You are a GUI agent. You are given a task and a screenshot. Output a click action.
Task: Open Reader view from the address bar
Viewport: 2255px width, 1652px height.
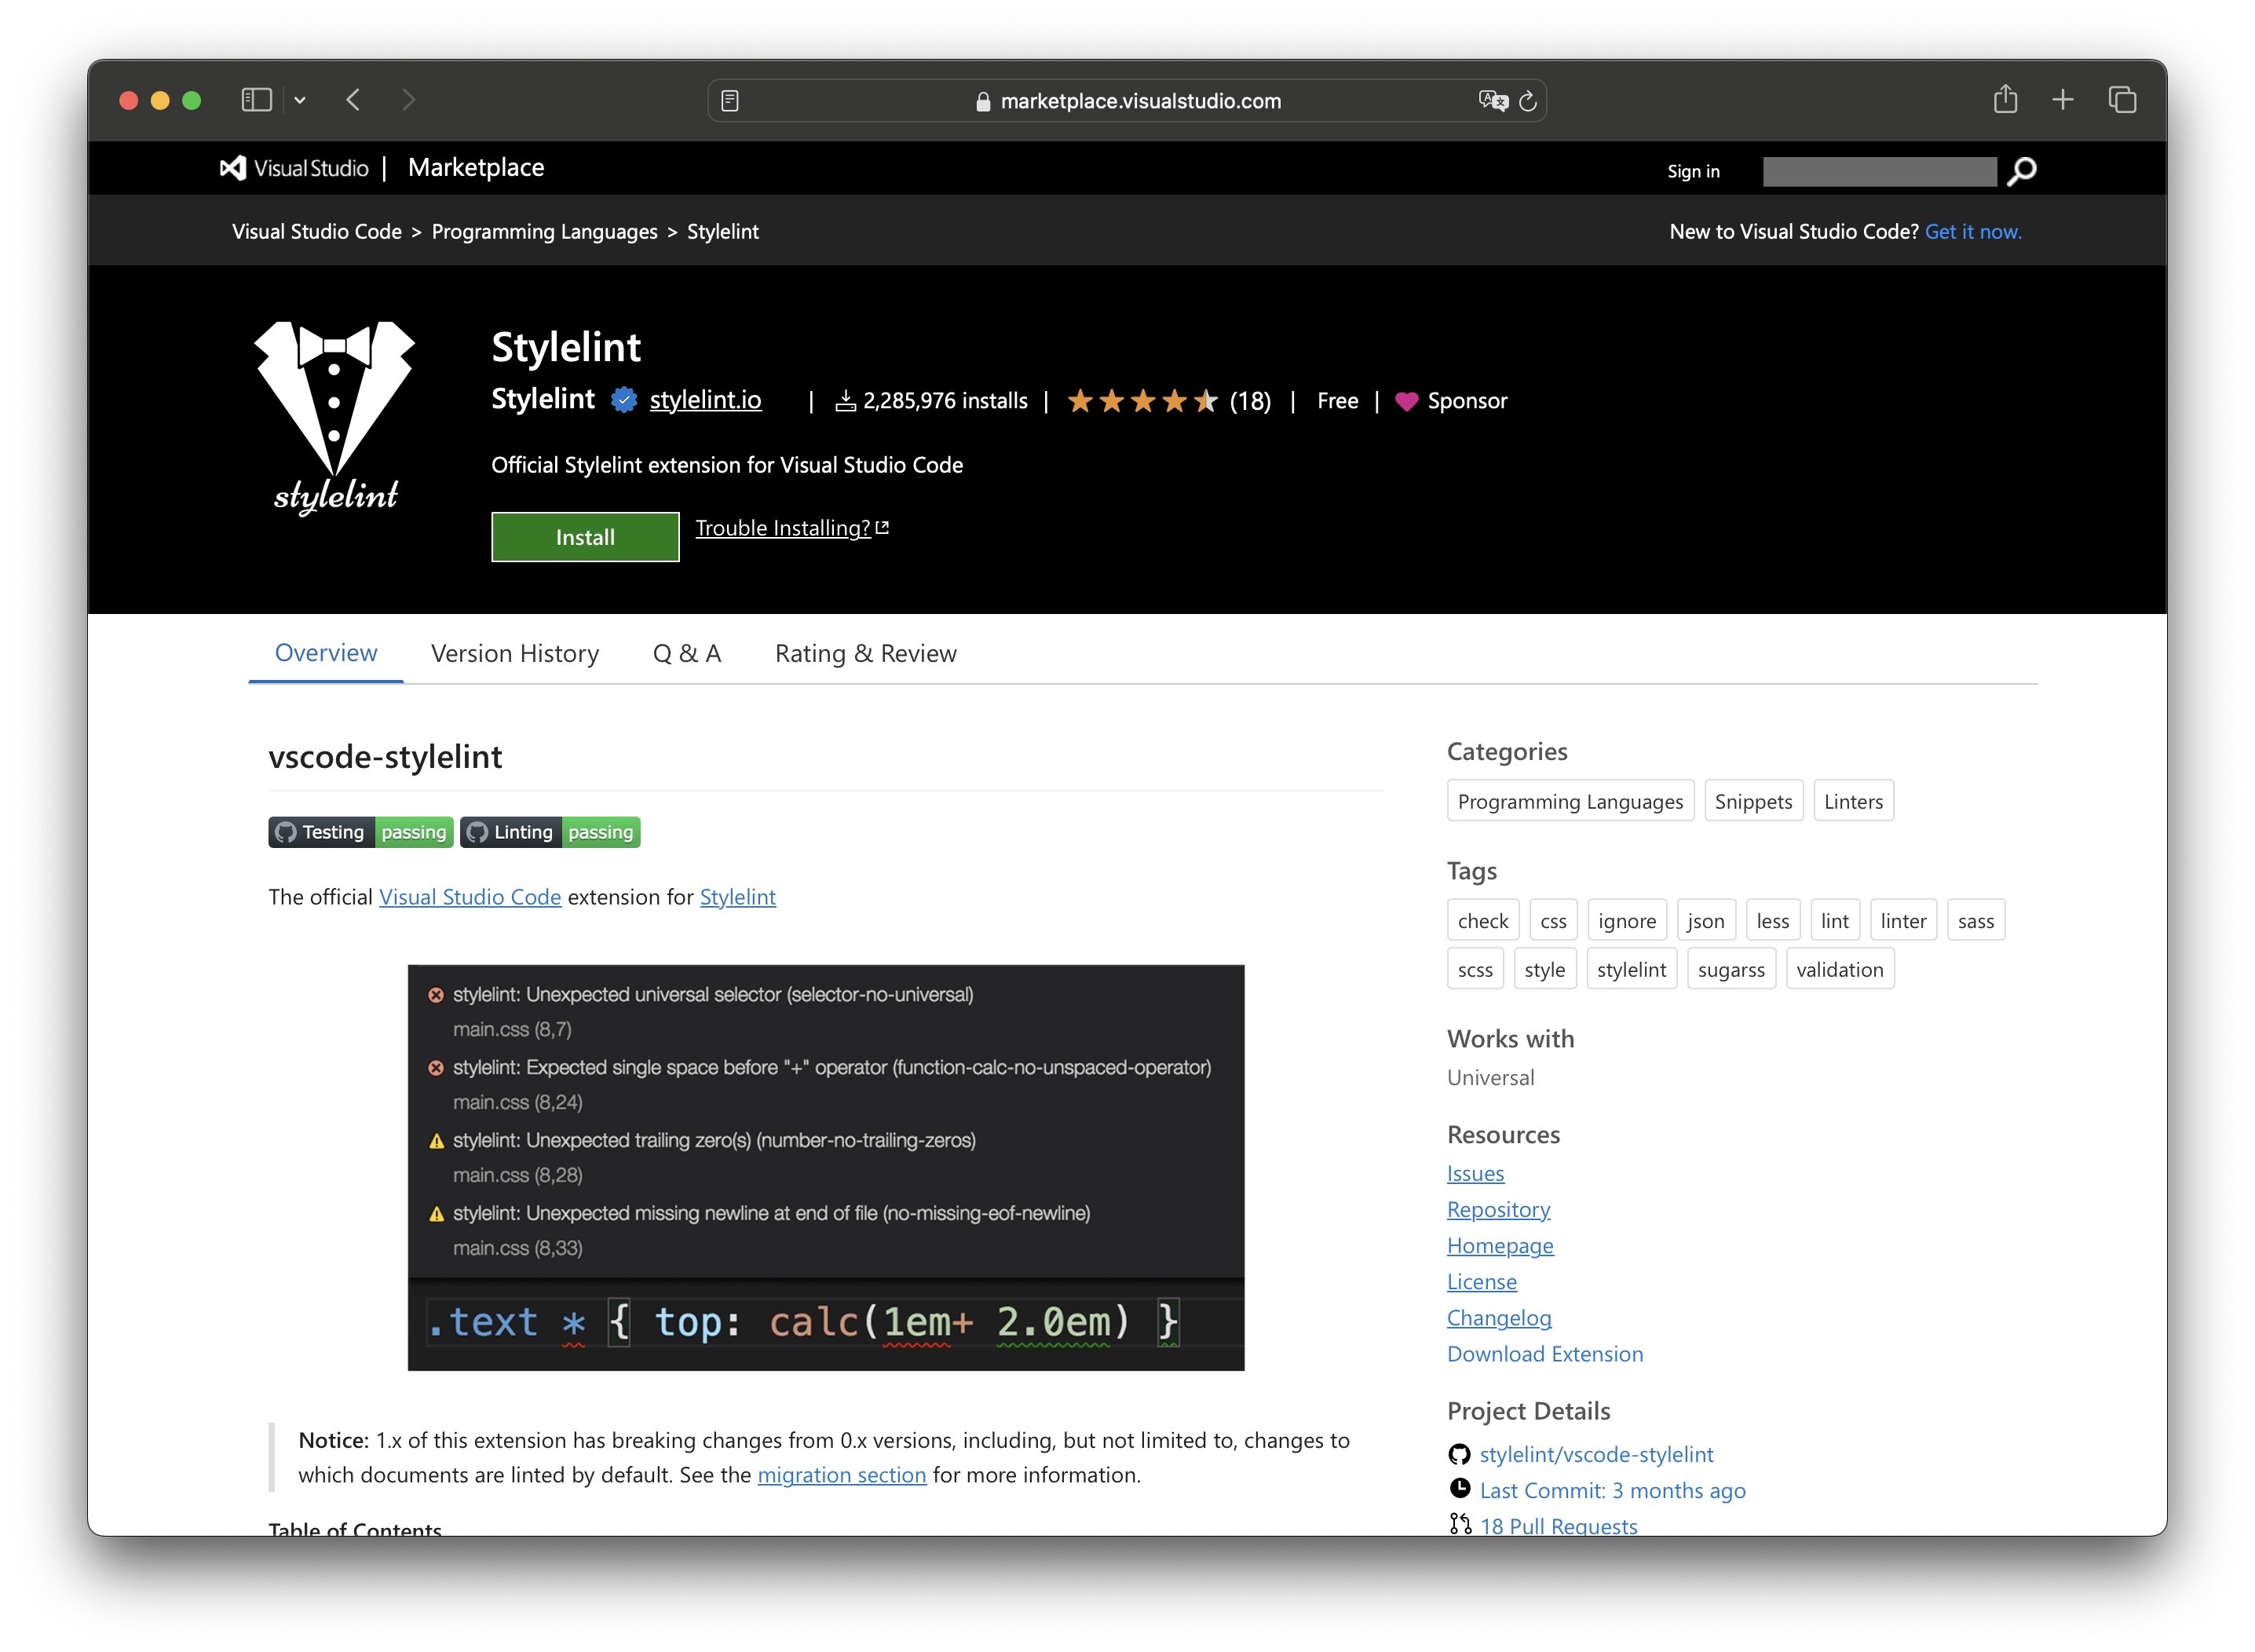click(732, 100)
